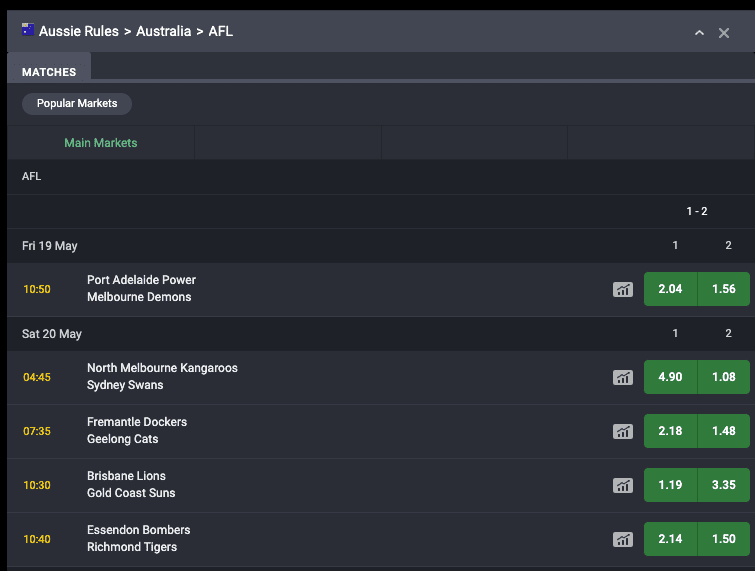Select North Melbourne Kangaroos odds 4.90
Screen dimensions: 755x571
(670, 377)
